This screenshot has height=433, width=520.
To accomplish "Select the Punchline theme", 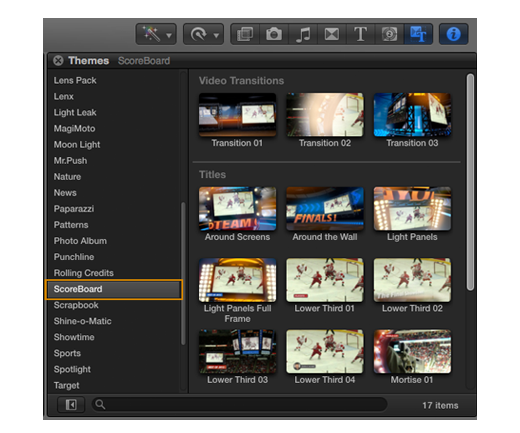I will click(74, 257).
